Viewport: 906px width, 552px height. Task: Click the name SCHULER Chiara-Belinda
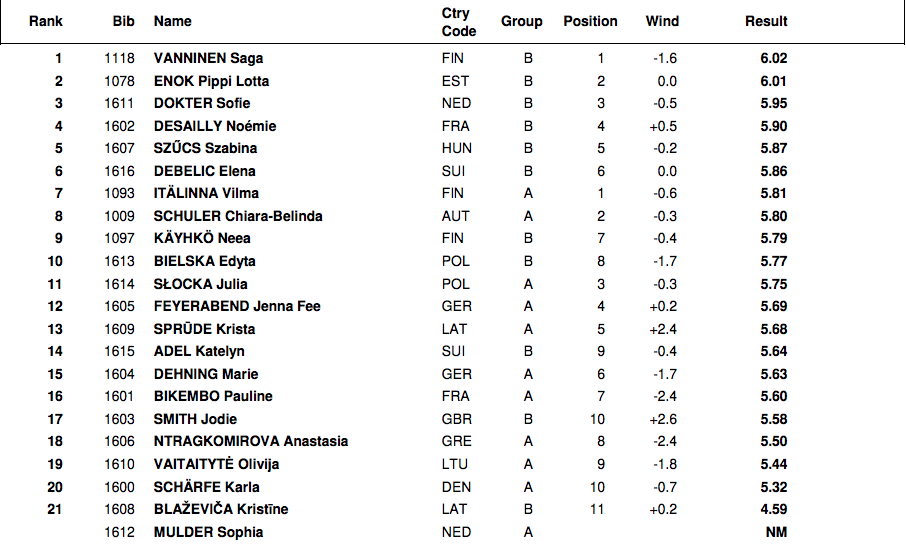click(238, 216)
